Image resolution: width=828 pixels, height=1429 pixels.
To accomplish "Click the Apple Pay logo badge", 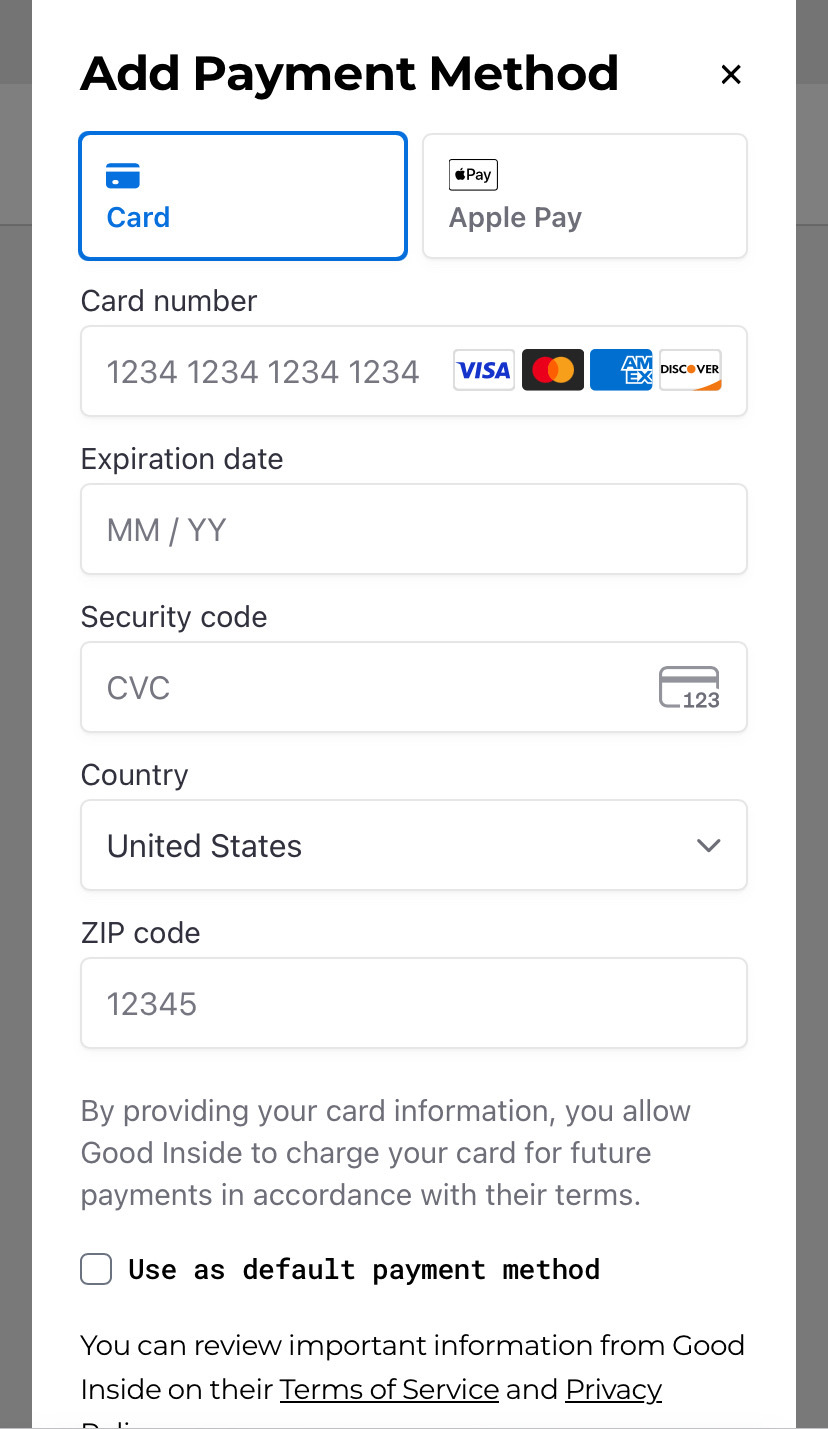I will coord(473,175).
